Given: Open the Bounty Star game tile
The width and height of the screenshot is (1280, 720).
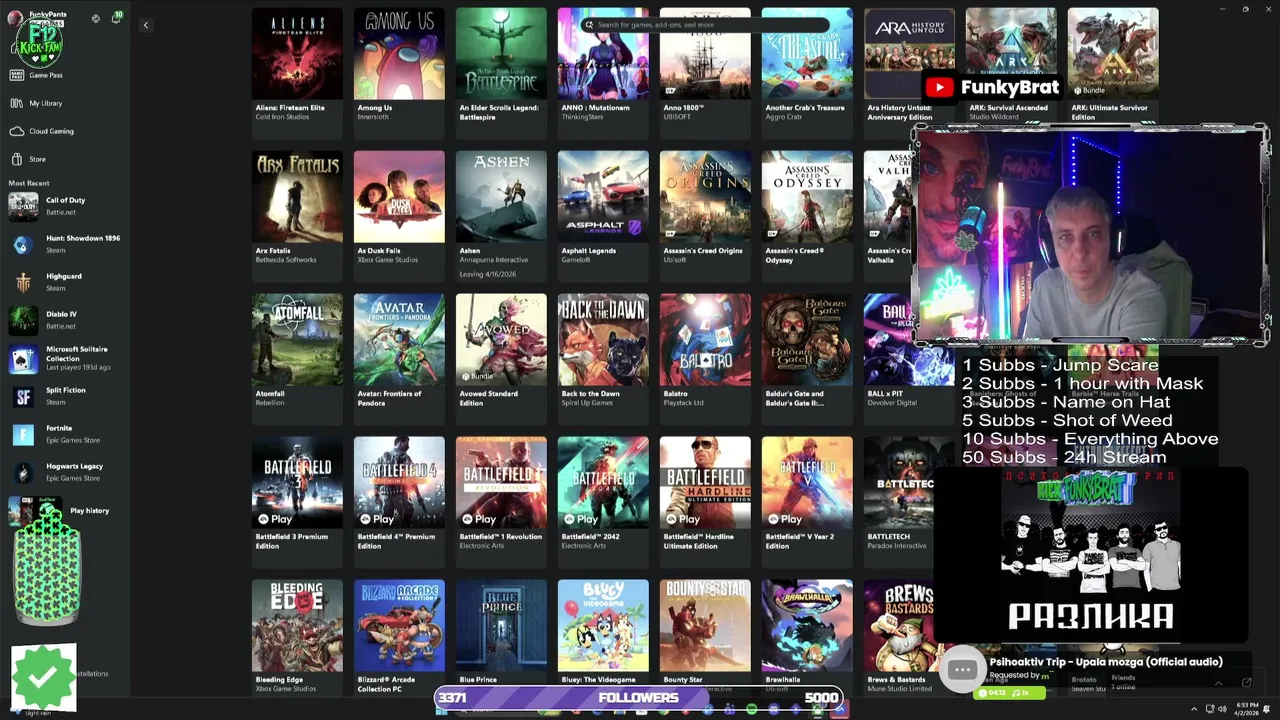Looking at the screenshot, I should [x=705, y=637].
